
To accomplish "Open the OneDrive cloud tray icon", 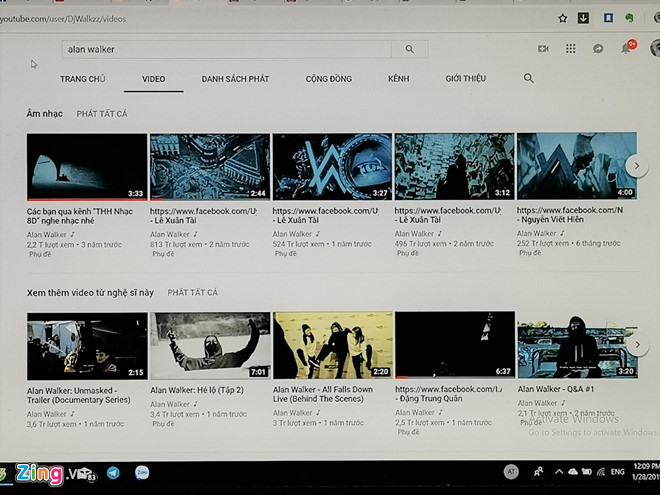I will click(x=573, y=472).
